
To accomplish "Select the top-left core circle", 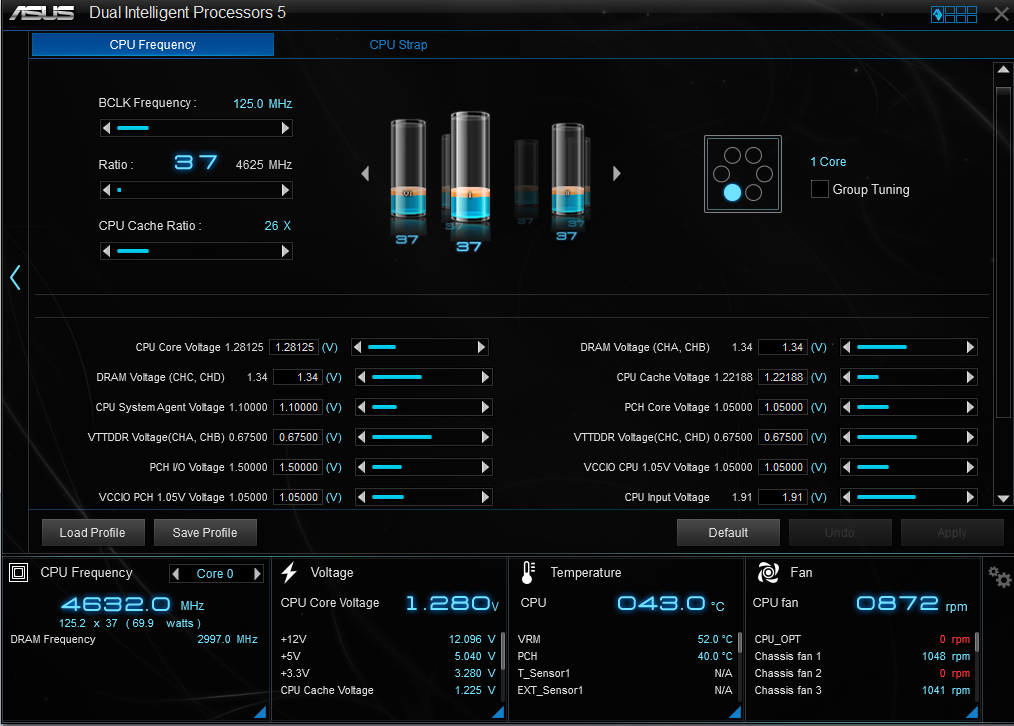I will 732,155.
